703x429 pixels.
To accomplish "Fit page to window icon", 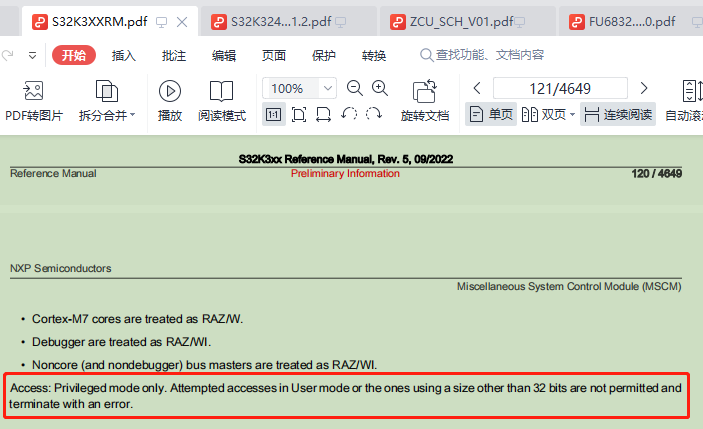I will (x=299, y=115).
